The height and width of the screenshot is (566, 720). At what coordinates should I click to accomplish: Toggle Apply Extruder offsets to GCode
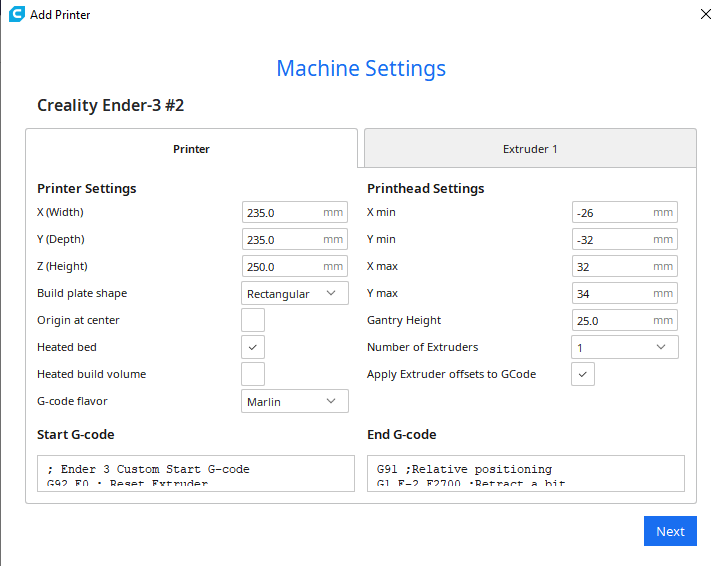coord(583,374)
